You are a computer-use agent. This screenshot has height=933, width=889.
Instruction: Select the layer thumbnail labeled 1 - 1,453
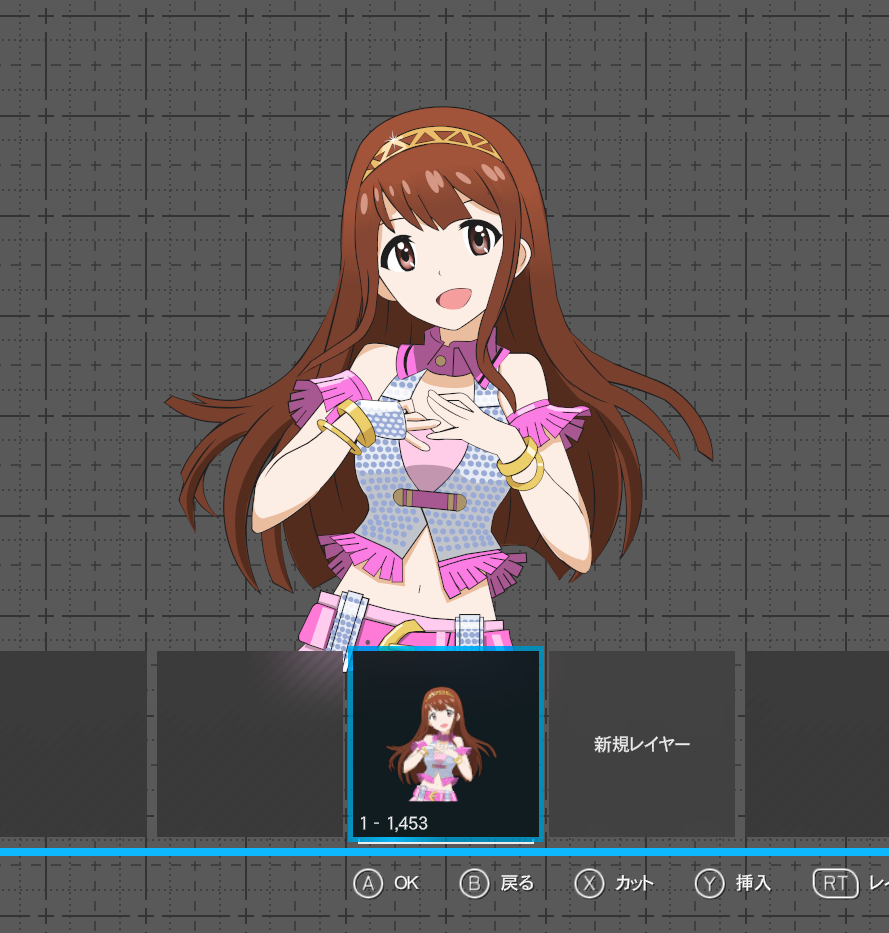tap(446, 744)
